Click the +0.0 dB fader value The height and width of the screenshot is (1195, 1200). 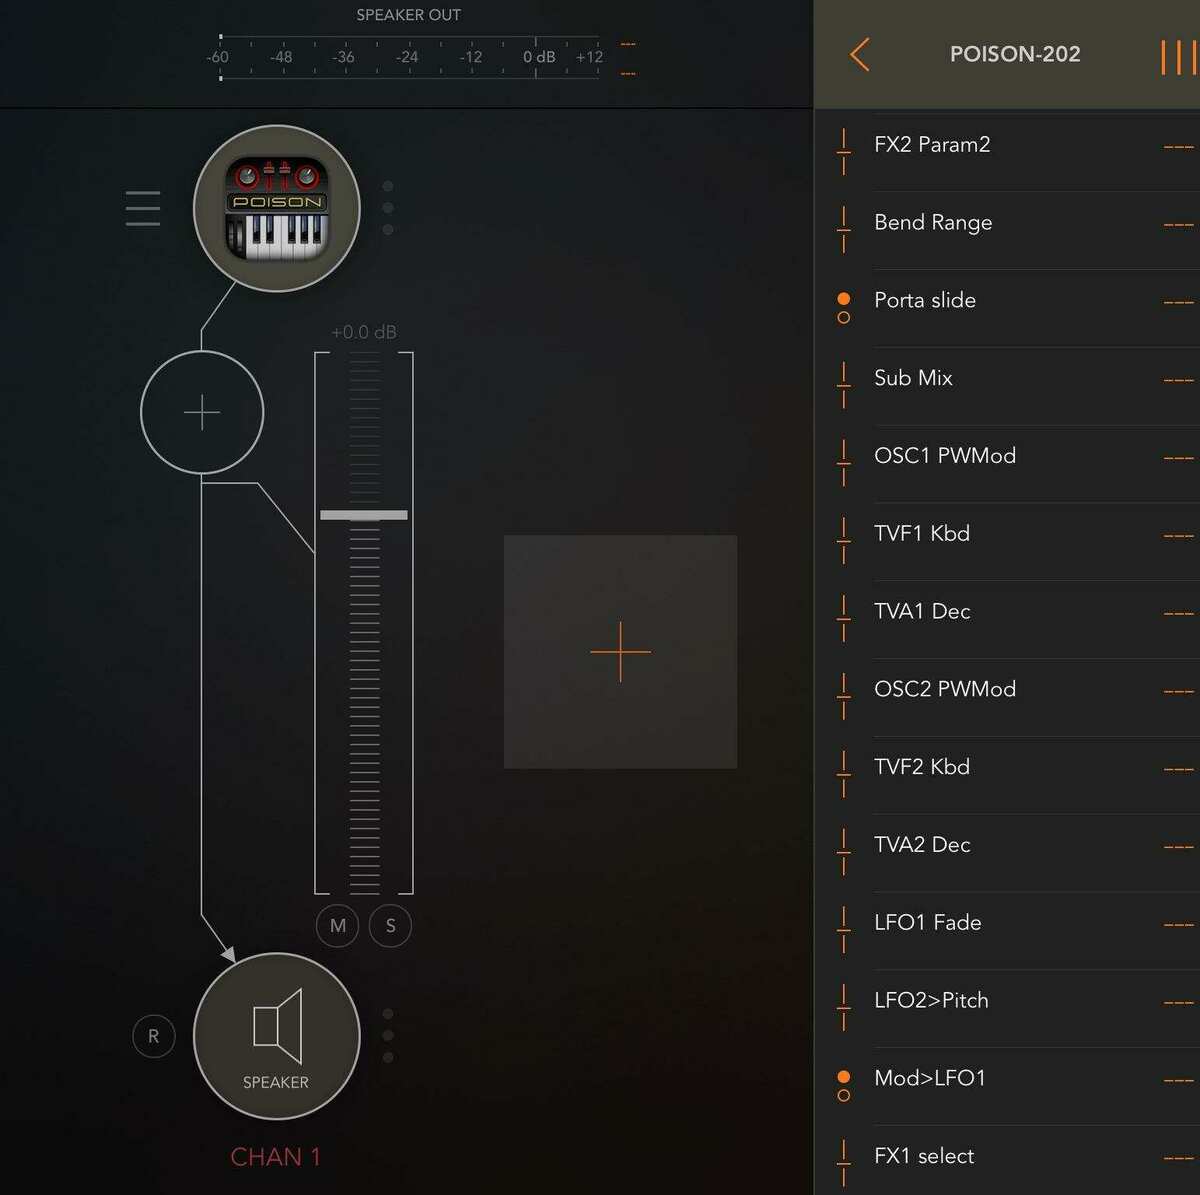coord(364,332)
